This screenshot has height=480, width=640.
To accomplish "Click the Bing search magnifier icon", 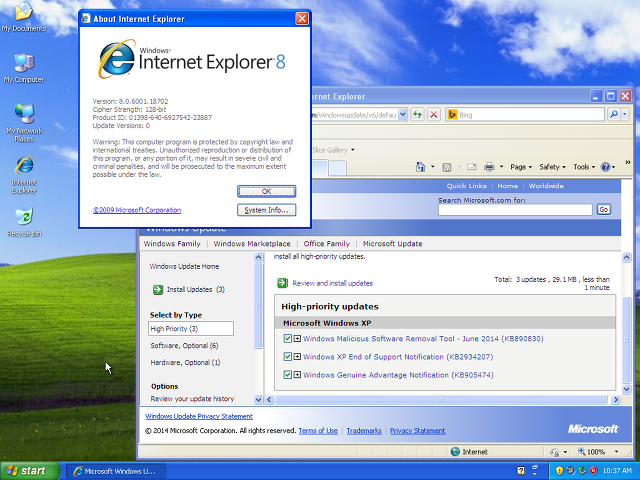I will pyautogui.click(x=613, y=115).
